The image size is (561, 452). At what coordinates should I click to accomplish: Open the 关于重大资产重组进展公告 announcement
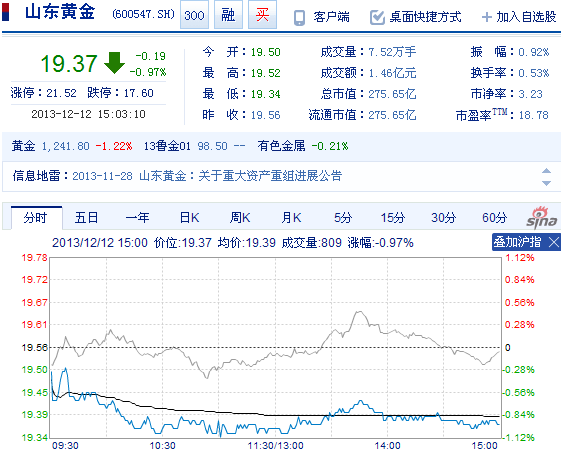click(x=270, y=176)
